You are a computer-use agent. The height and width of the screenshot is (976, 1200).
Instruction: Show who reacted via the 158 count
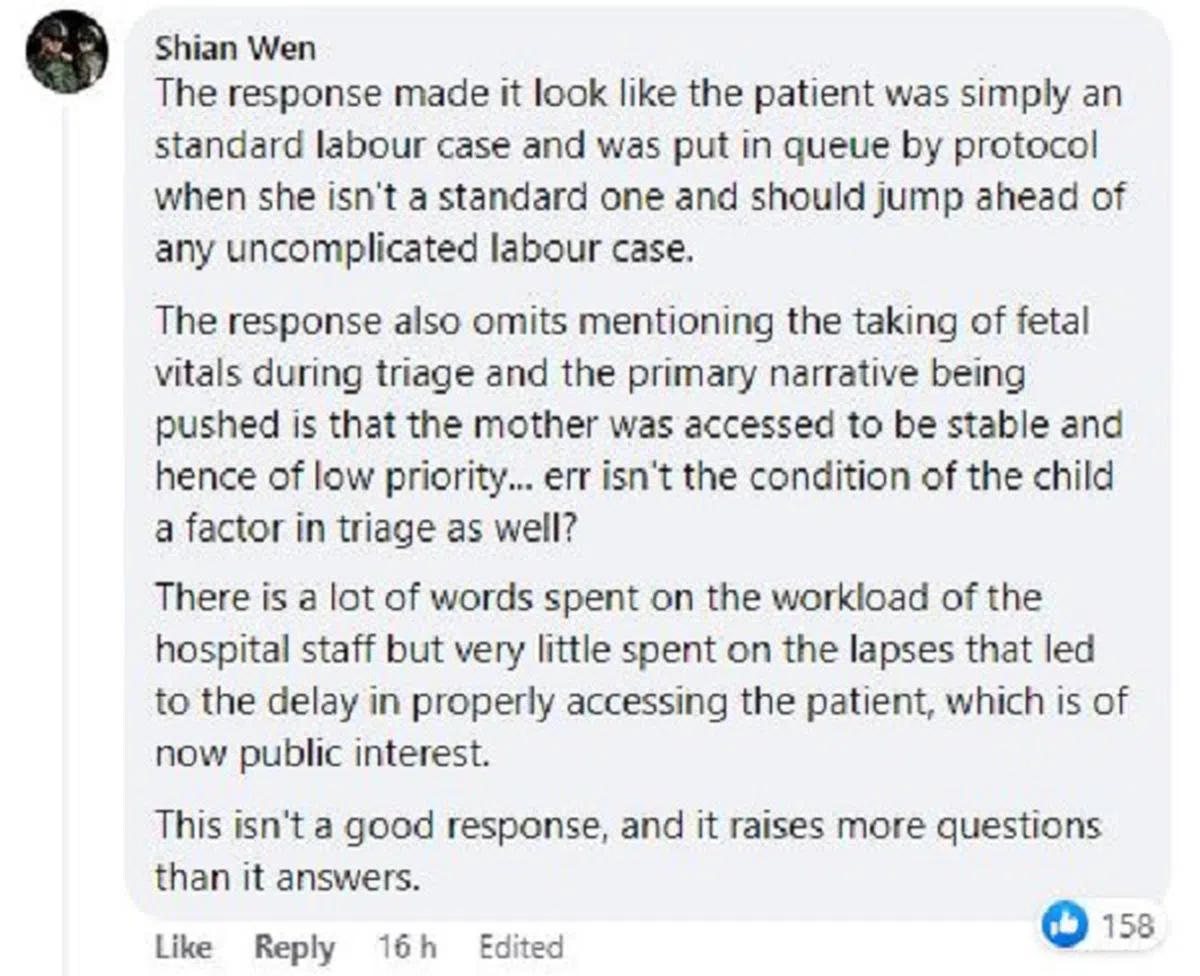pyautogui.click(x=1128, y=926)
